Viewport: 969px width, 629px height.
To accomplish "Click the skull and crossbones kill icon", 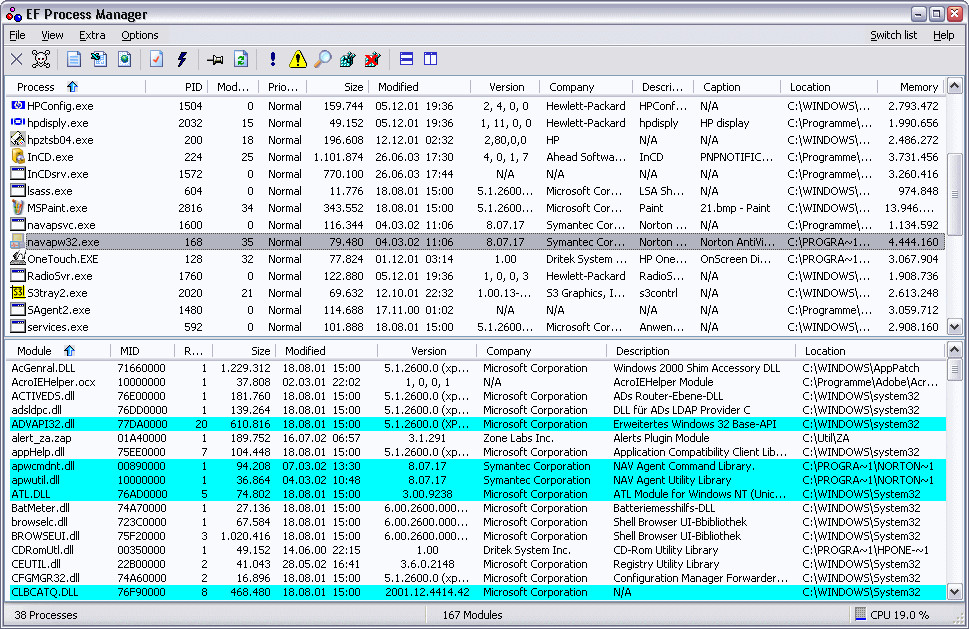I will coord(41,59).
